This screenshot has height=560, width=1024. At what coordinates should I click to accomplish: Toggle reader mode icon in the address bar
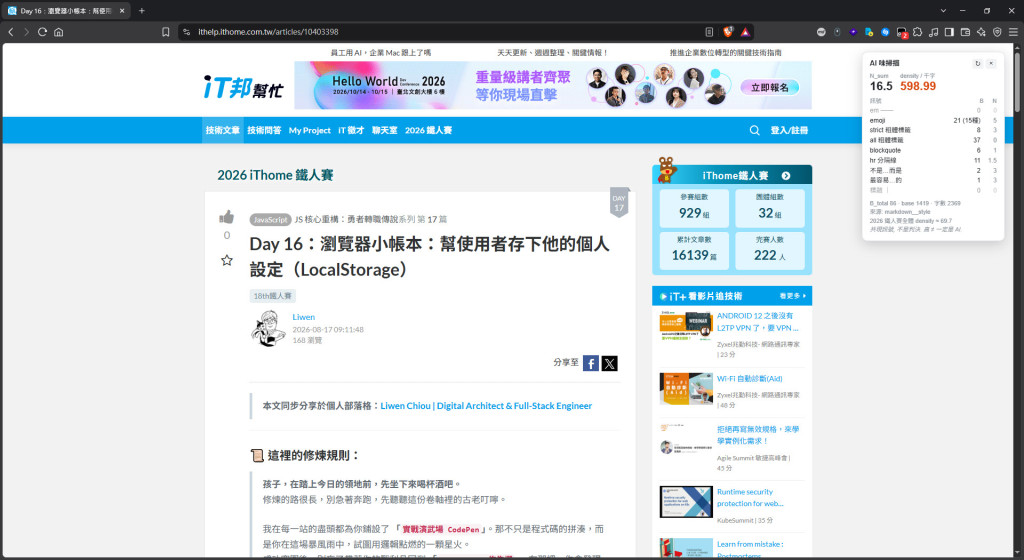click(709, 31)
